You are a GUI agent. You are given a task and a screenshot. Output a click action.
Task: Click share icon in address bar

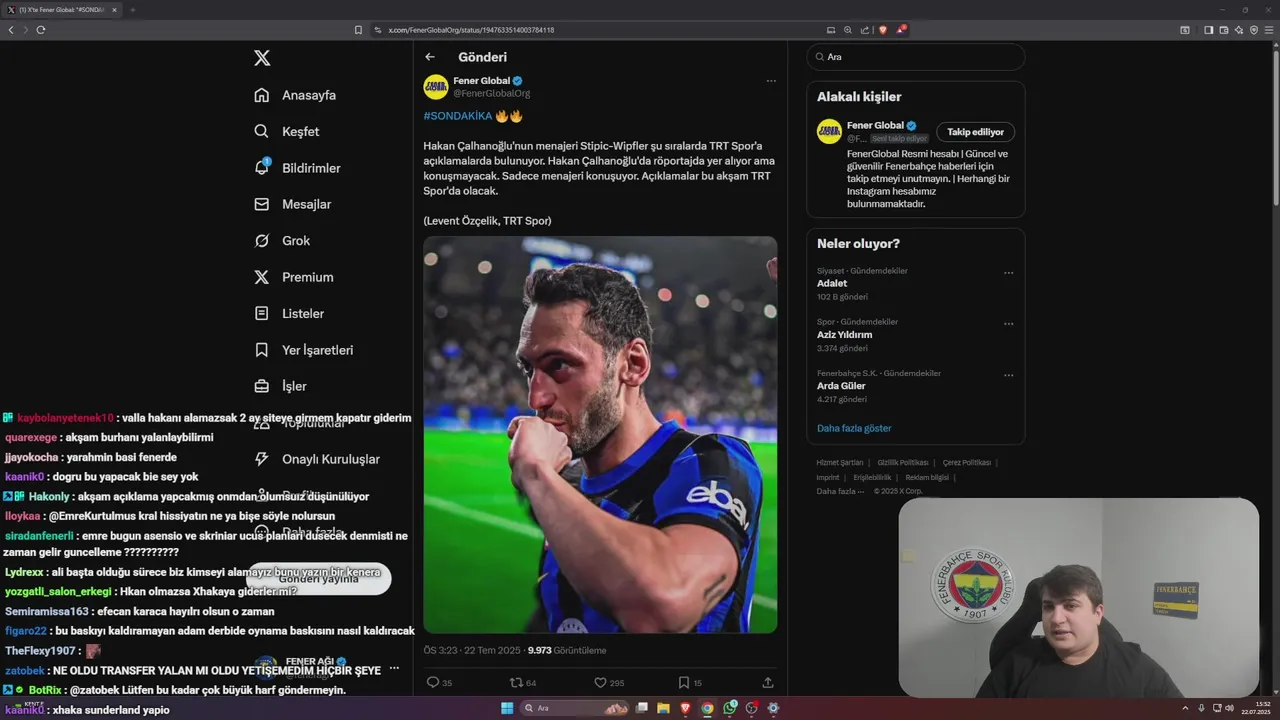[865, 30]
